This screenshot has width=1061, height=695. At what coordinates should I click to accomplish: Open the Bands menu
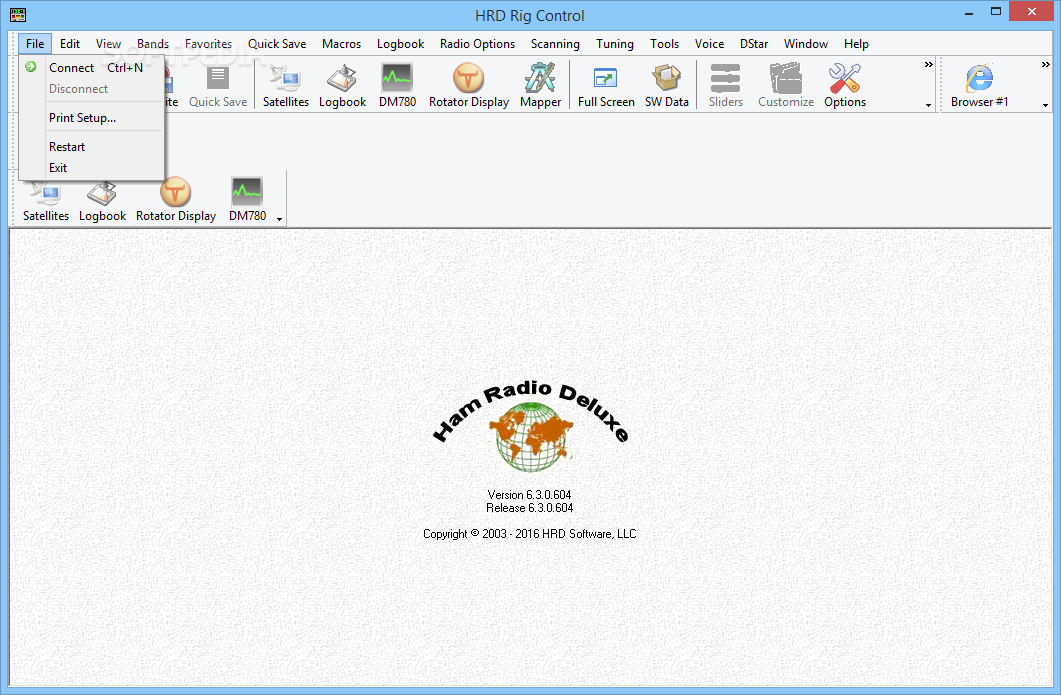click(153, 44)
